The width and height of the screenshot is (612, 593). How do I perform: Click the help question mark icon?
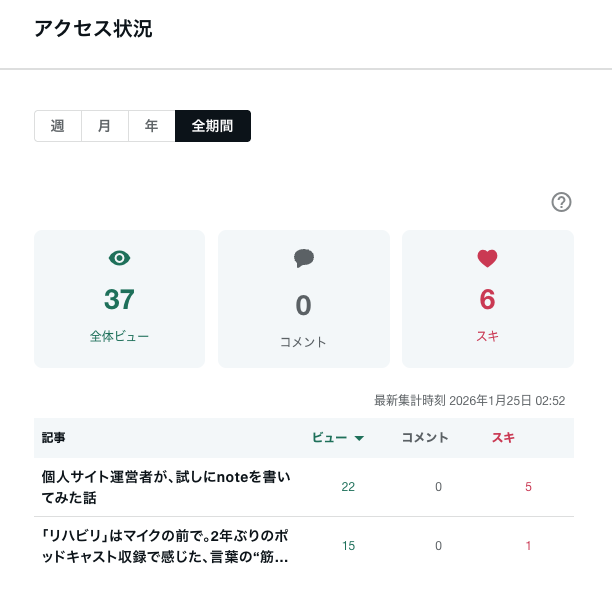tap(561, 202)
